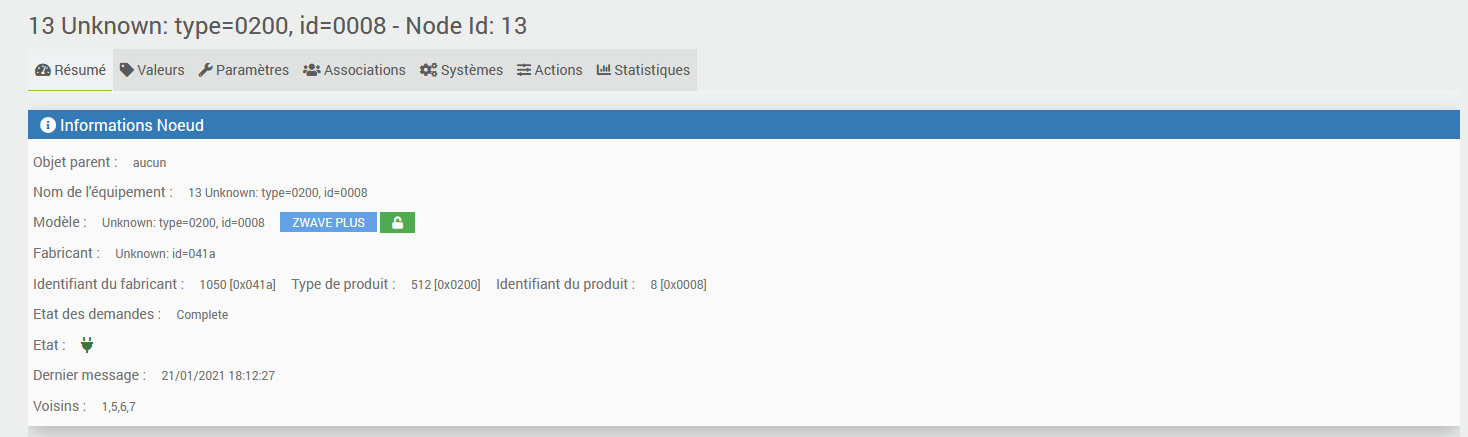Screen dimensions: 1468x437
Task: Click the users icon beside Associations
Action: [x=311, y=70]
